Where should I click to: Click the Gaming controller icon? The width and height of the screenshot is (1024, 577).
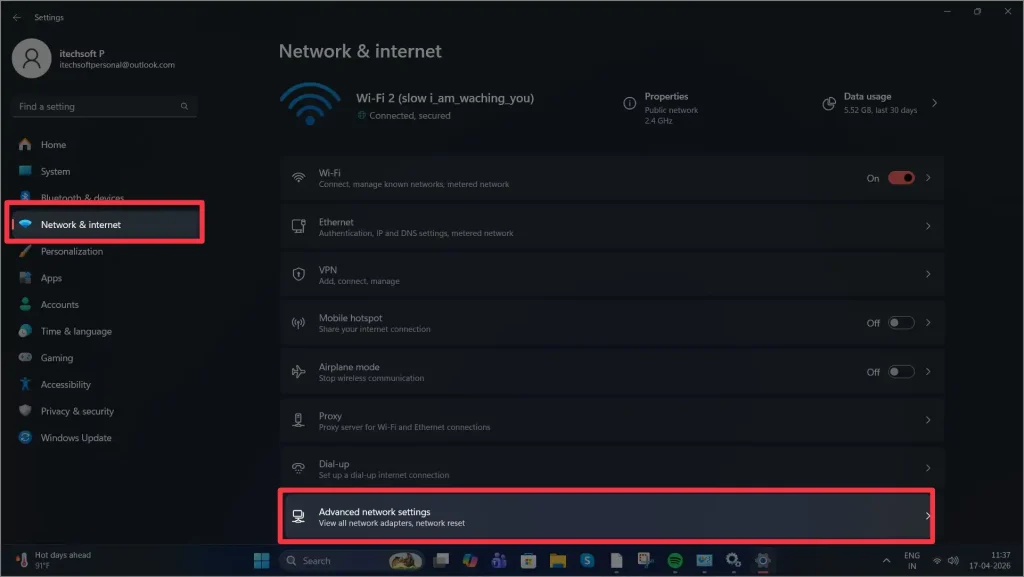[x=25, y=357]
